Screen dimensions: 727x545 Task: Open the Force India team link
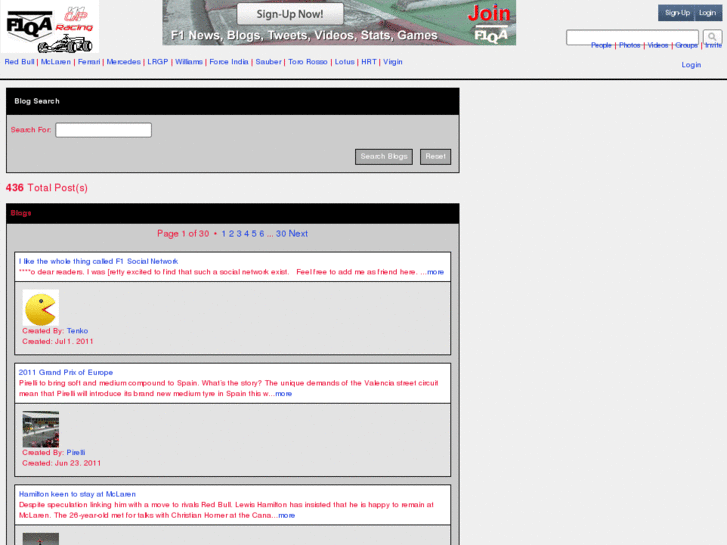(229, 62)
